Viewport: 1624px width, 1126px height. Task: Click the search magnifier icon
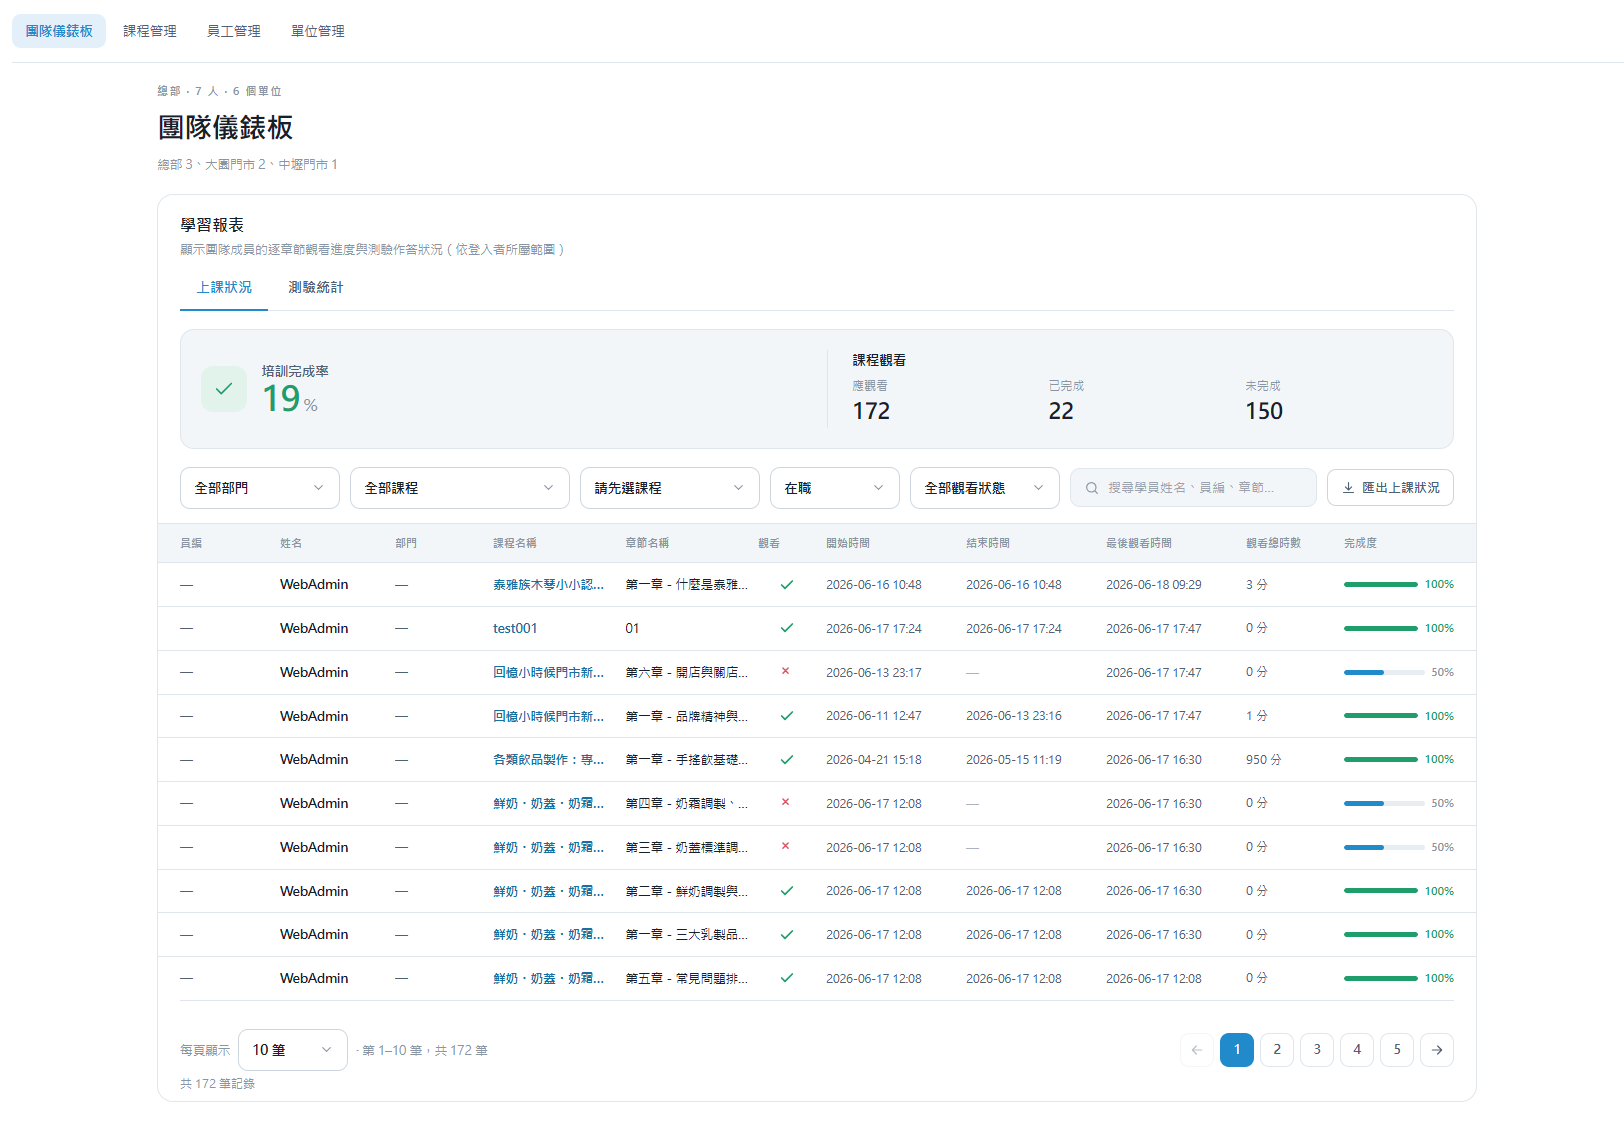click(x=1092, y=488)
